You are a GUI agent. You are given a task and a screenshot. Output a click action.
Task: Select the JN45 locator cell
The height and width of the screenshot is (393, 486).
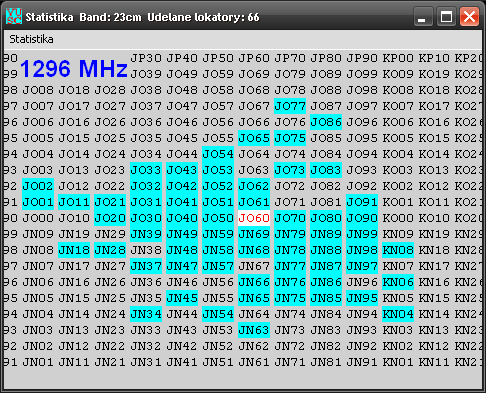182,298
